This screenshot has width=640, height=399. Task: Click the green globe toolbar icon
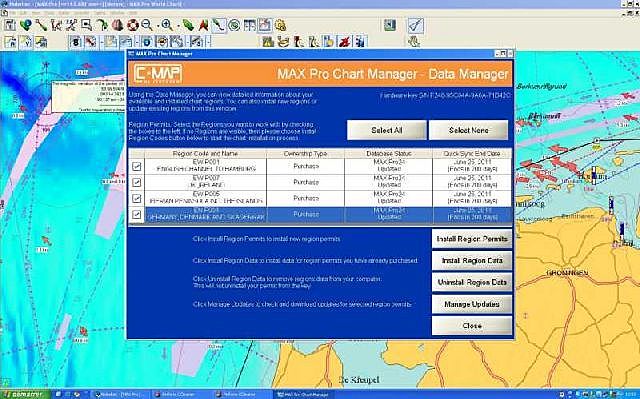[x=25, y=25]
